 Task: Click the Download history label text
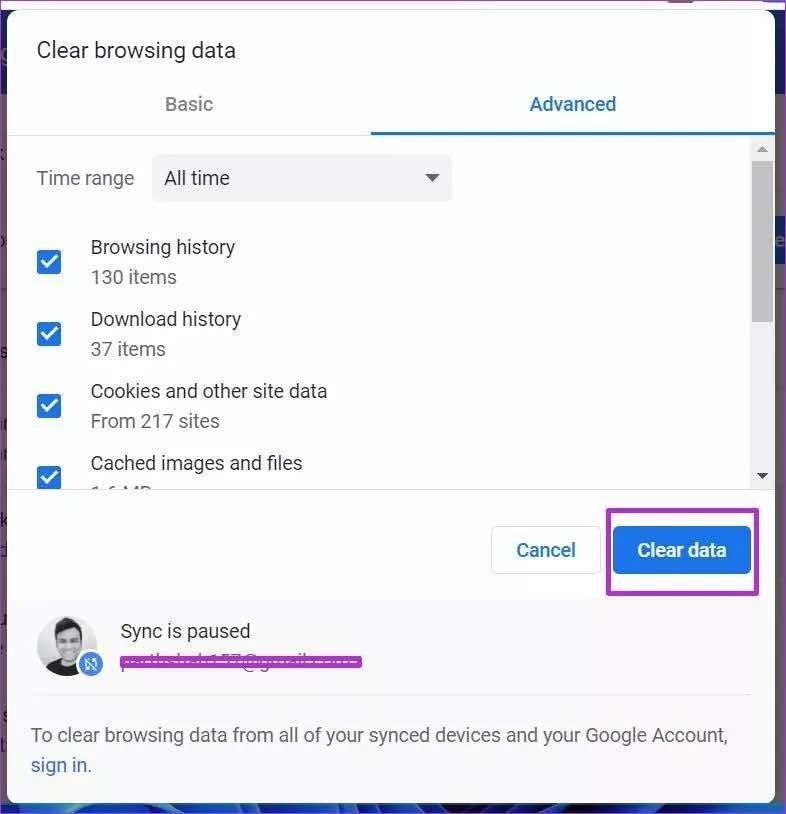166,319
